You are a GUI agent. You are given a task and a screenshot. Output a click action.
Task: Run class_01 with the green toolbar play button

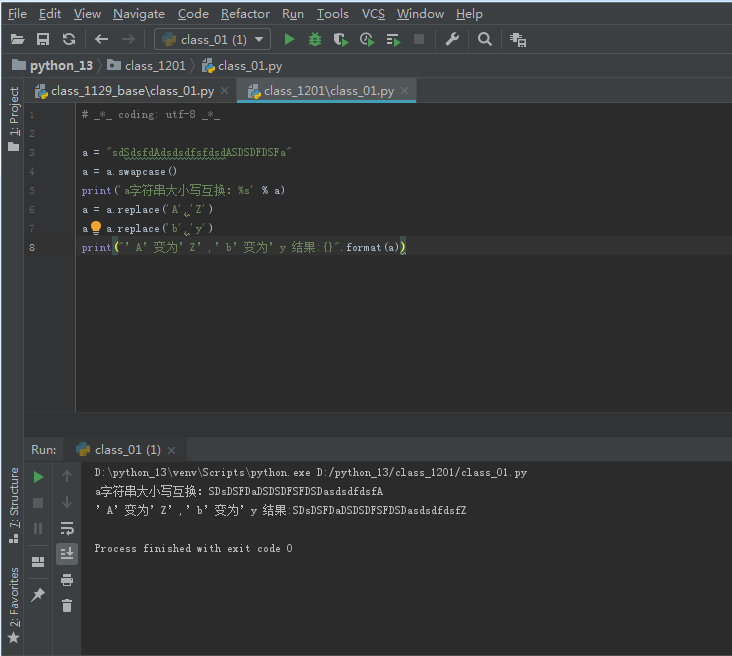click(x=290, y=39)
